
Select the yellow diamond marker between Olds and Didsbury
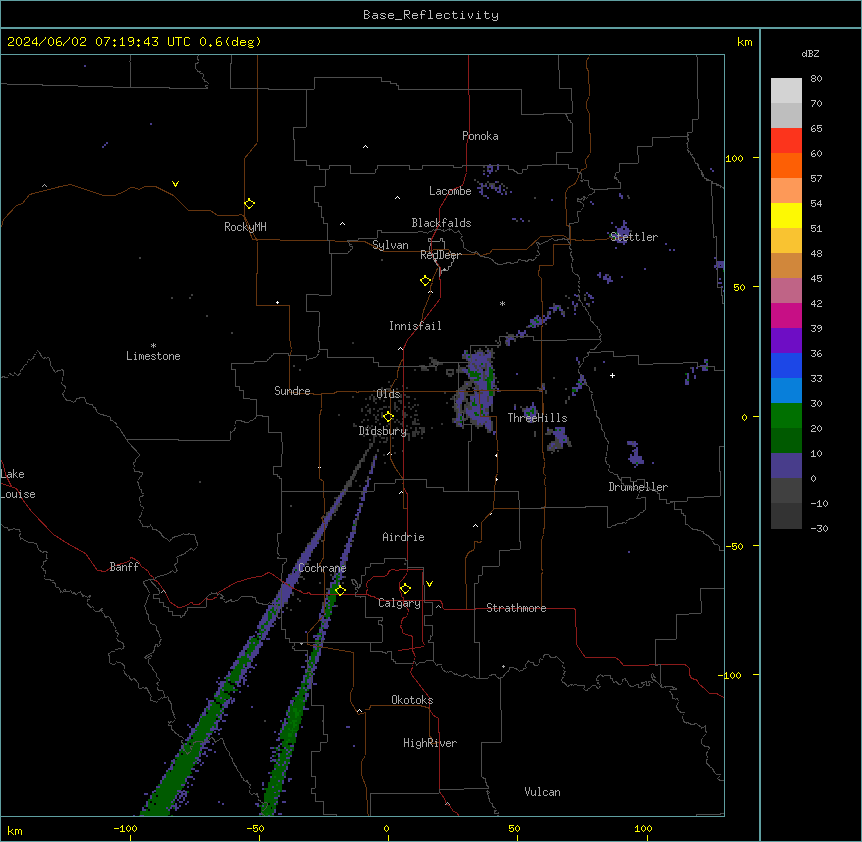click(x=388, y=417)
